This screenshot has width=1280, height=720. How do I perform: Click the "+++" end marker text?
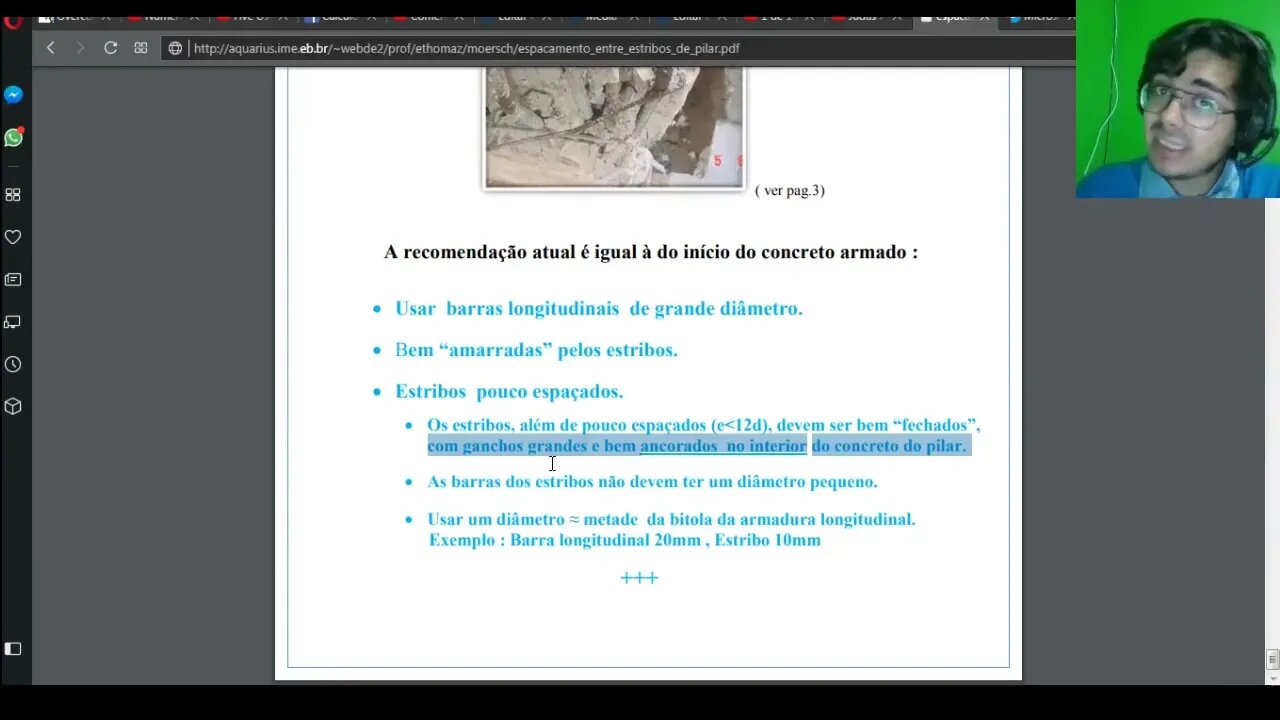(639, 578)
